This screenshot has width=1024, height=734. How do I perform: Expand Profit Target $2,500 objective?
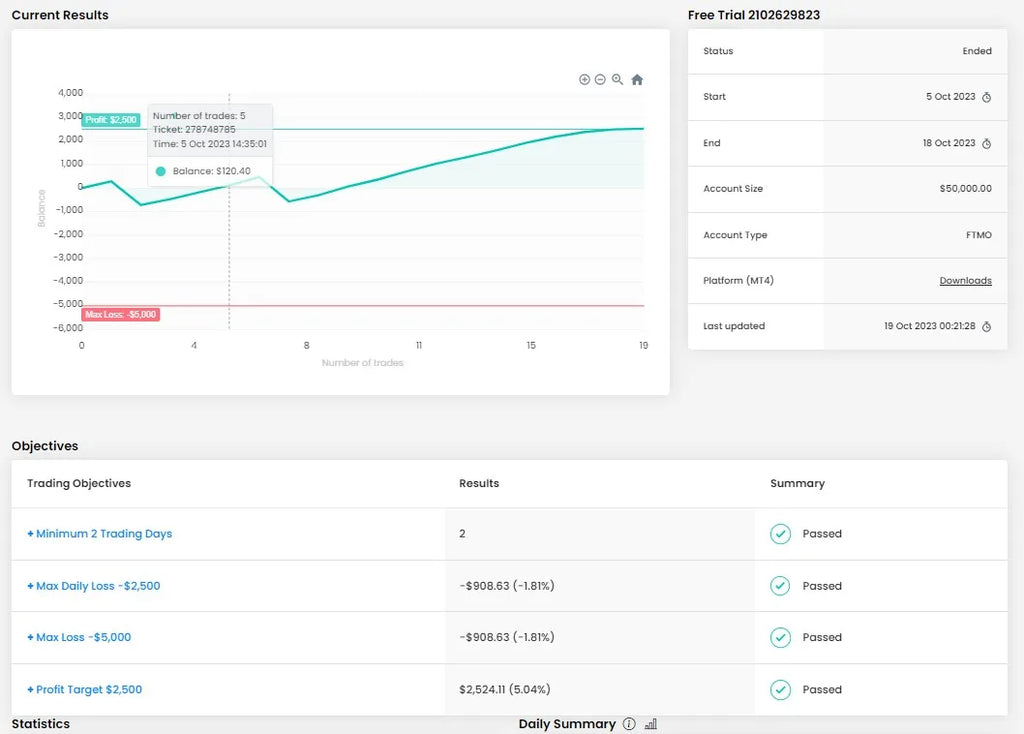84,689
